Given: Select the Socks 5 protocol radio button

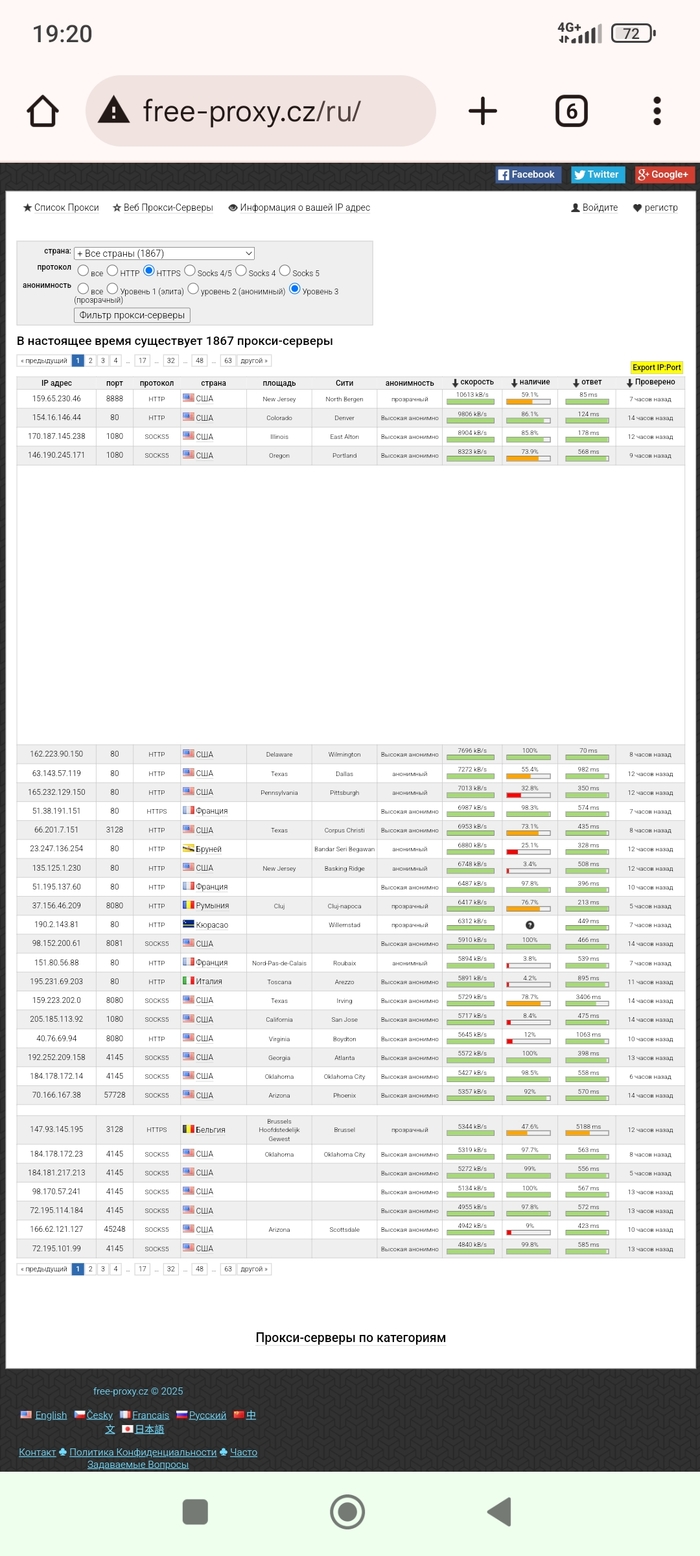Looking at the screenshot, I should [285, 271].
